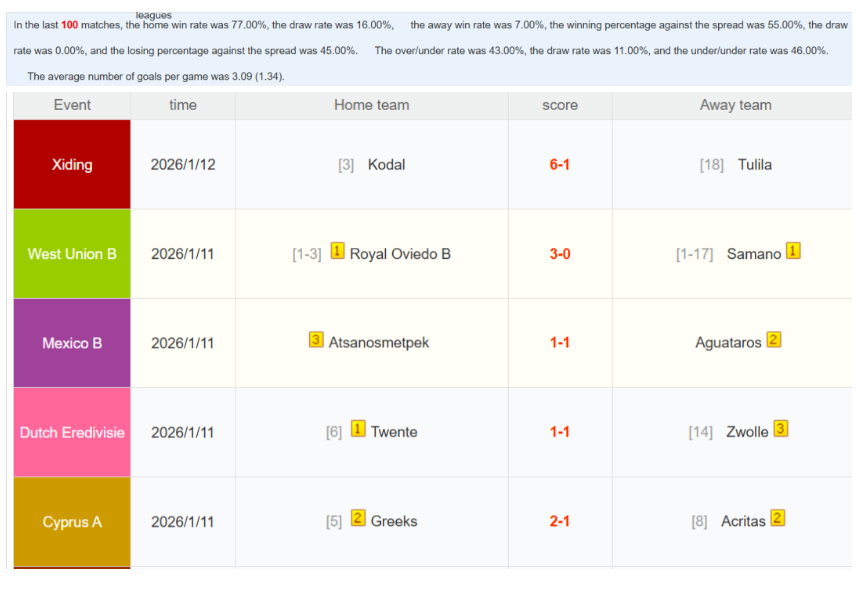
Task: Click the Twente vs Zwolle 1-1 score
Action: 559,432
